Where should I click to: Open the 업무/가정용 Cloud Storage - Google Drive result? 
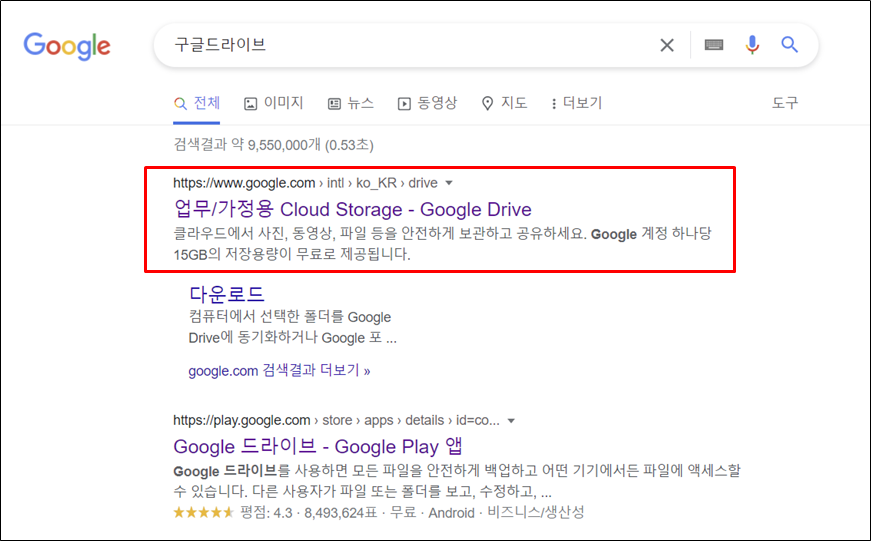pos(353,209)
